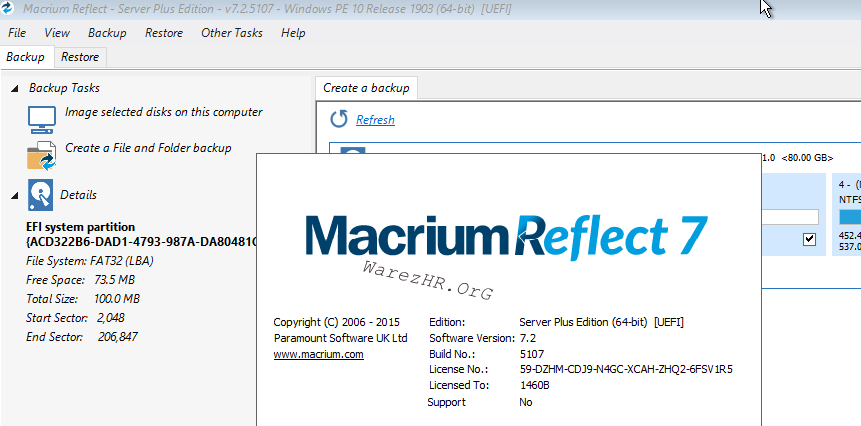Select the Create a backup tab
The height and width of the screenshot is (426, 861).
click(x=366, y=88)
